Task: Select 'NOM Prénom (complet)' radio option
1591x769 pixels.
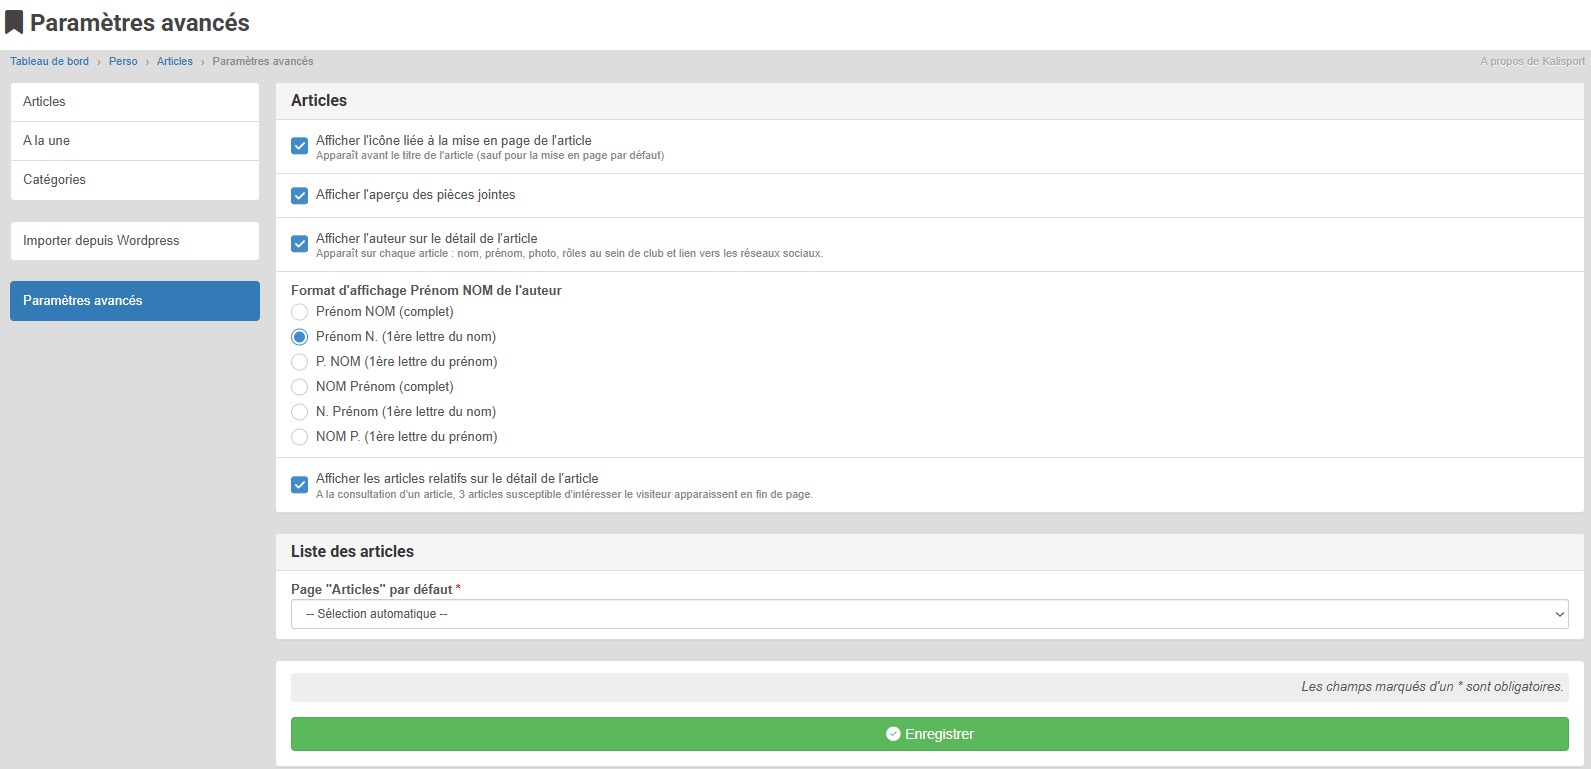Action: (x=299, y=387)
